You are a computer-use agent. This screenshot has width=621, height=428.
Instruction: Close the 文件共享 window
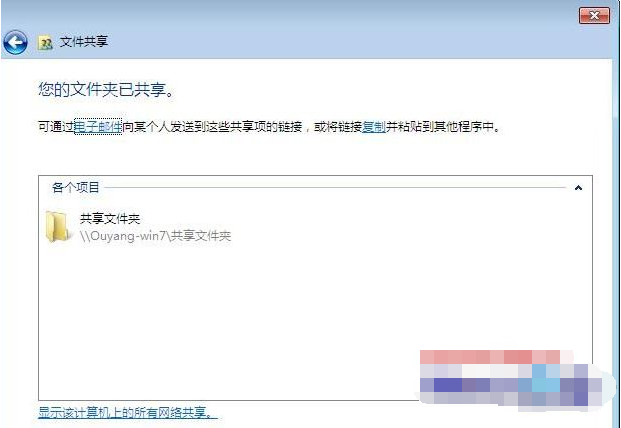594,16
